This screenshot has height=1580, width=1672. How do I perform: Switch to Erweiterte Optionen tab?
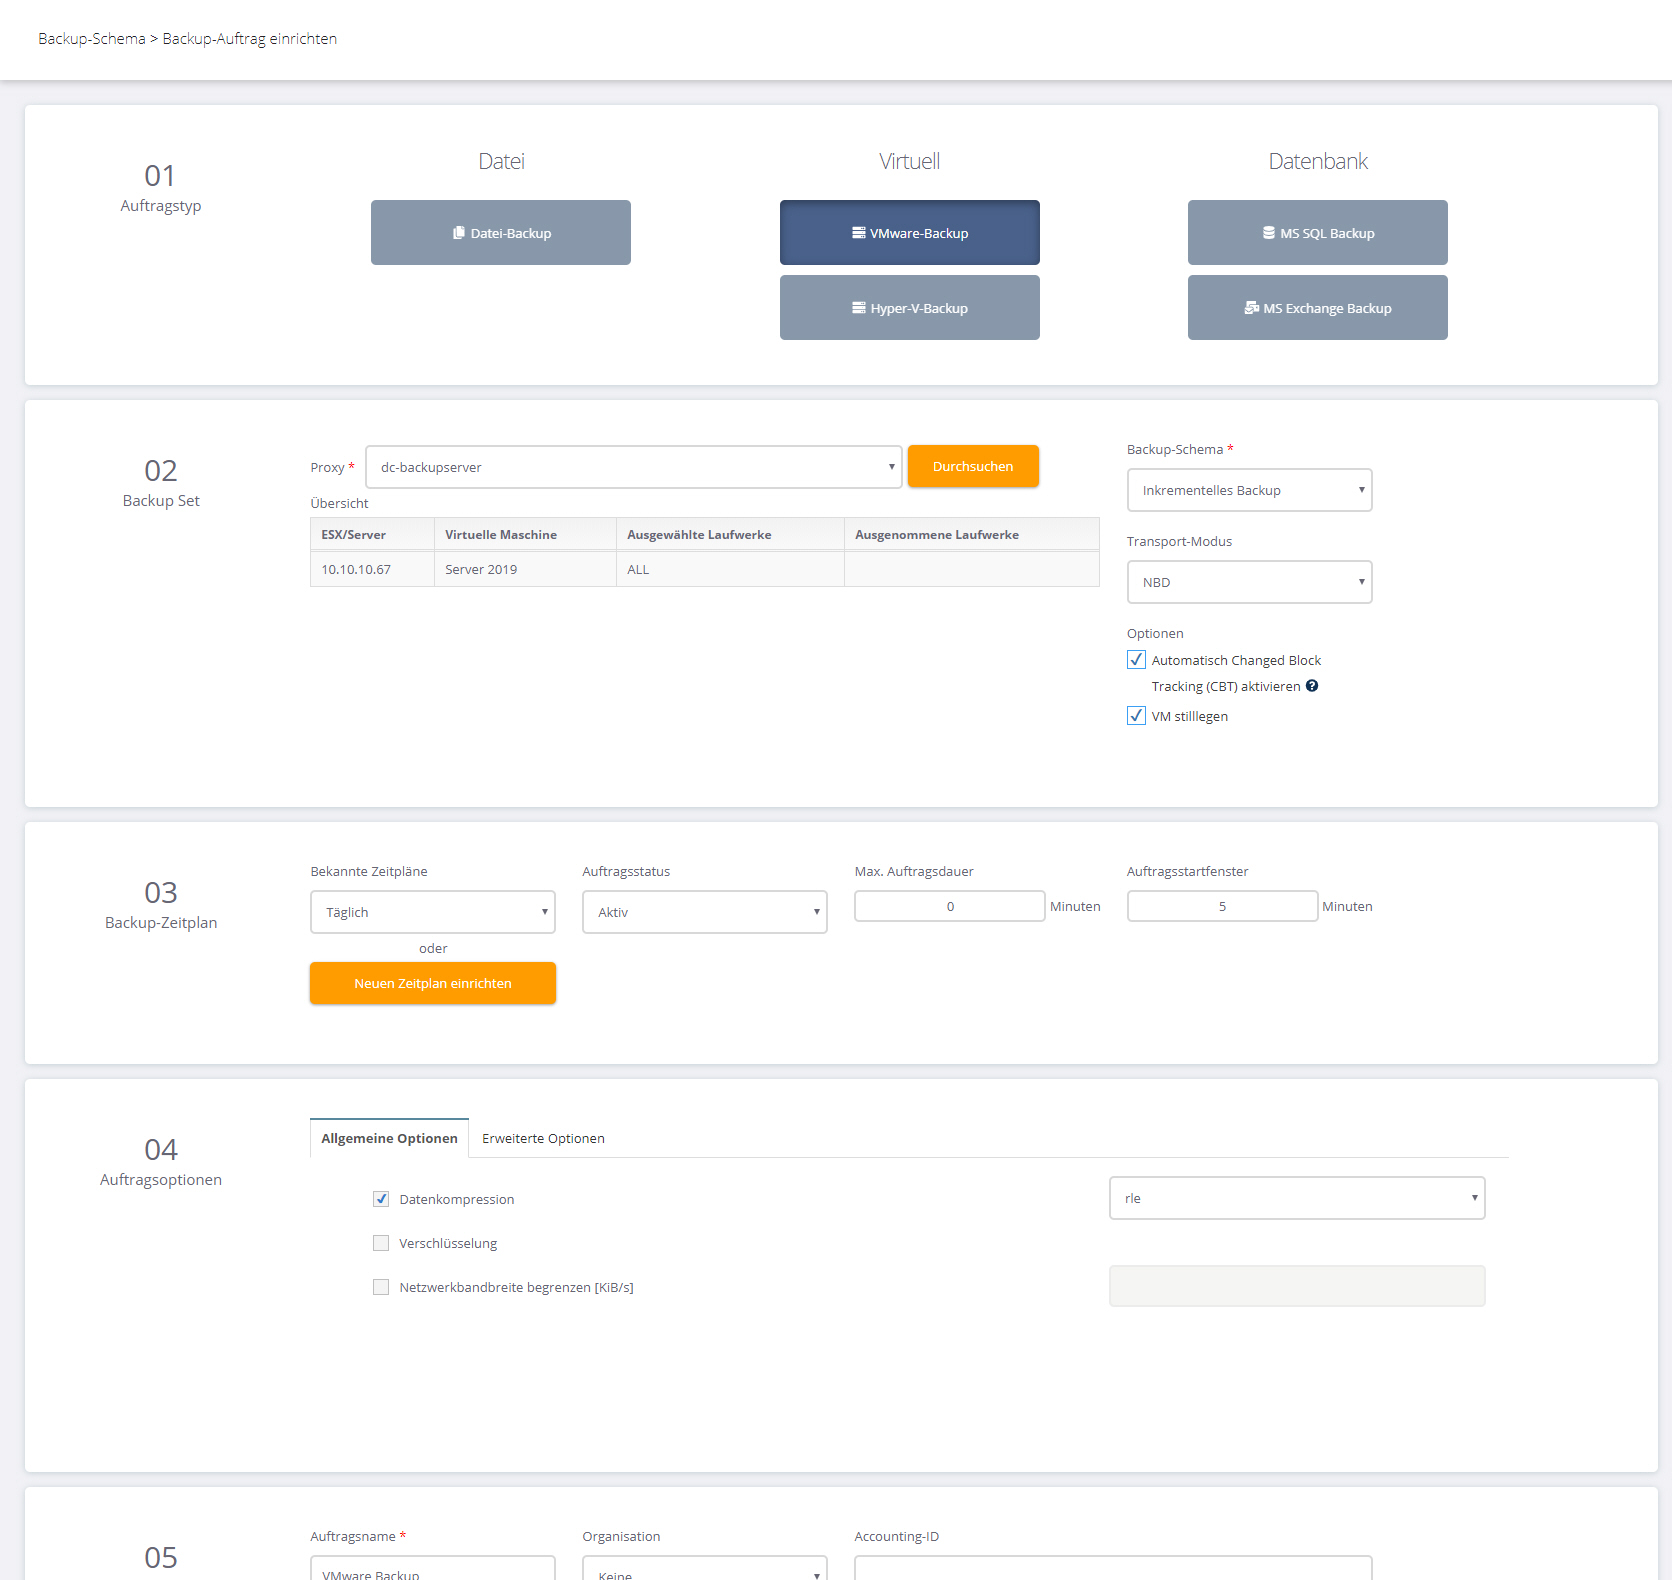point(543,1138)
